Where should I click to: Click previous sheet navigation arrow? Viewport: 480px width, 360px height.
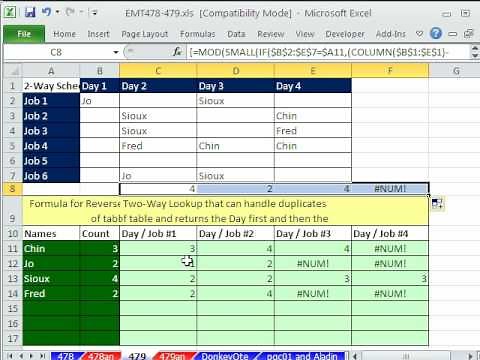pos(21,356)
